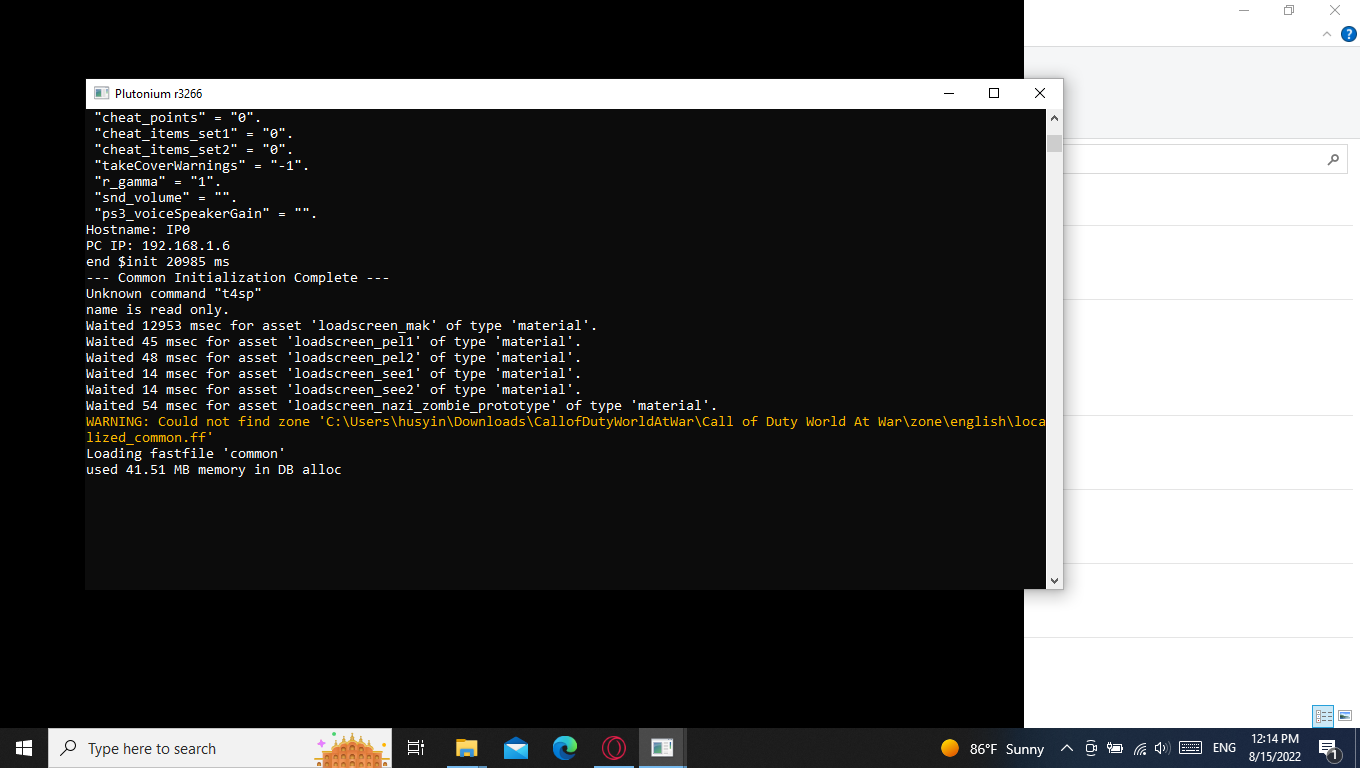
Task: Click the loadscreen_pel2 asset wait line
Action: [334, 358]
